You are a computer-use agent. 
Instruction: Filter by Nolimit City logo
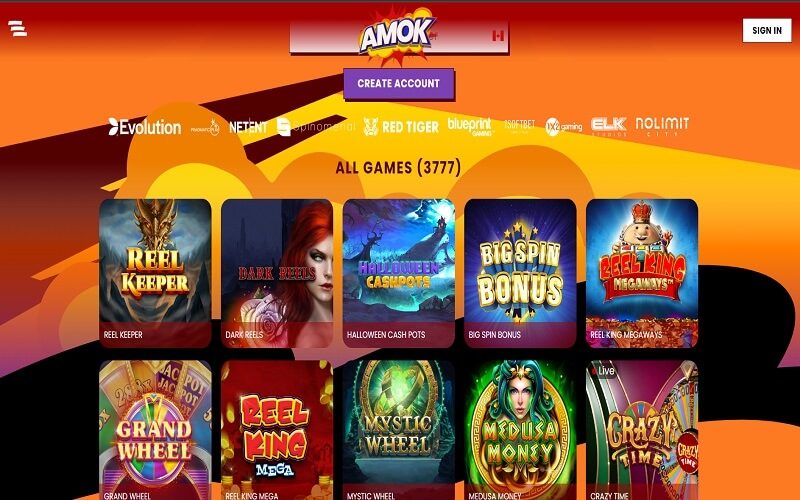pyautogui.click(x=662, y=126)
